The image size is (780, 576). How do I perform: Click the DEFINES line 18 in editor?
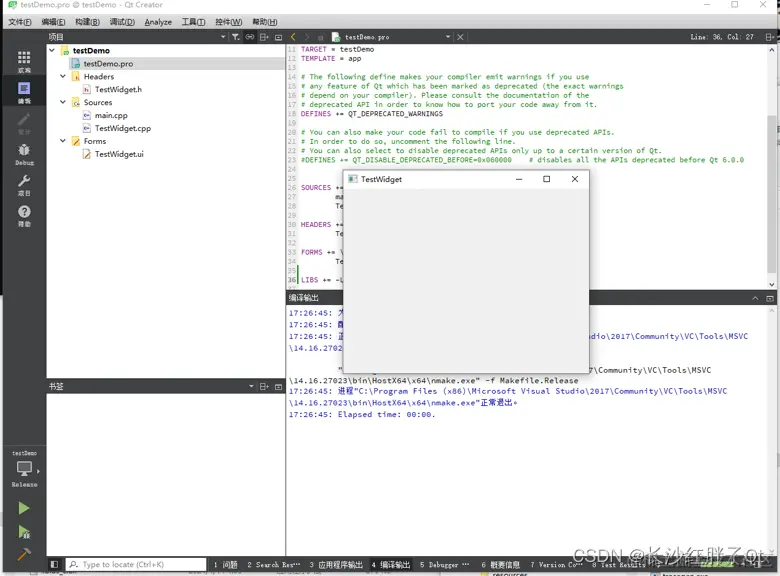tap(372, 114)
